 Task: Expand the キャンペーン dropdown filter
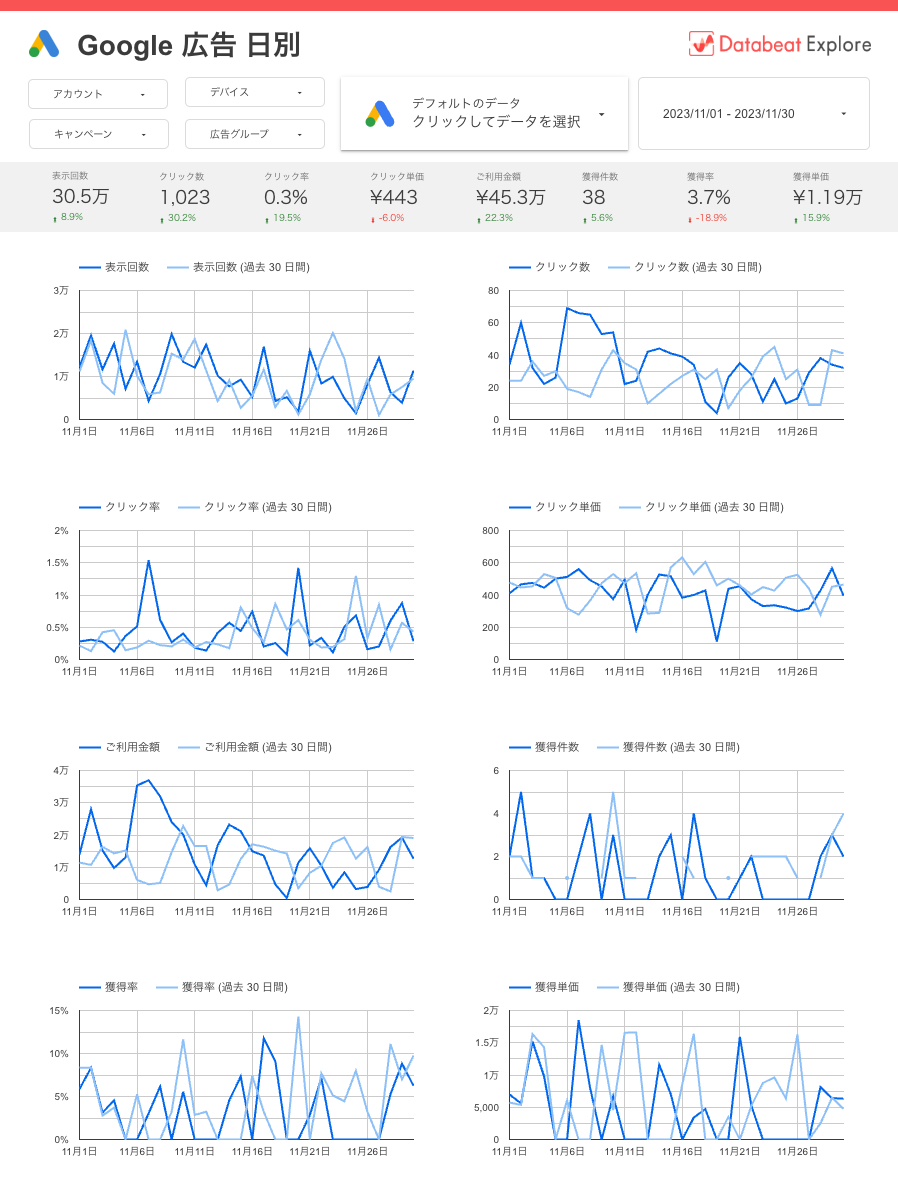[88, 134]
